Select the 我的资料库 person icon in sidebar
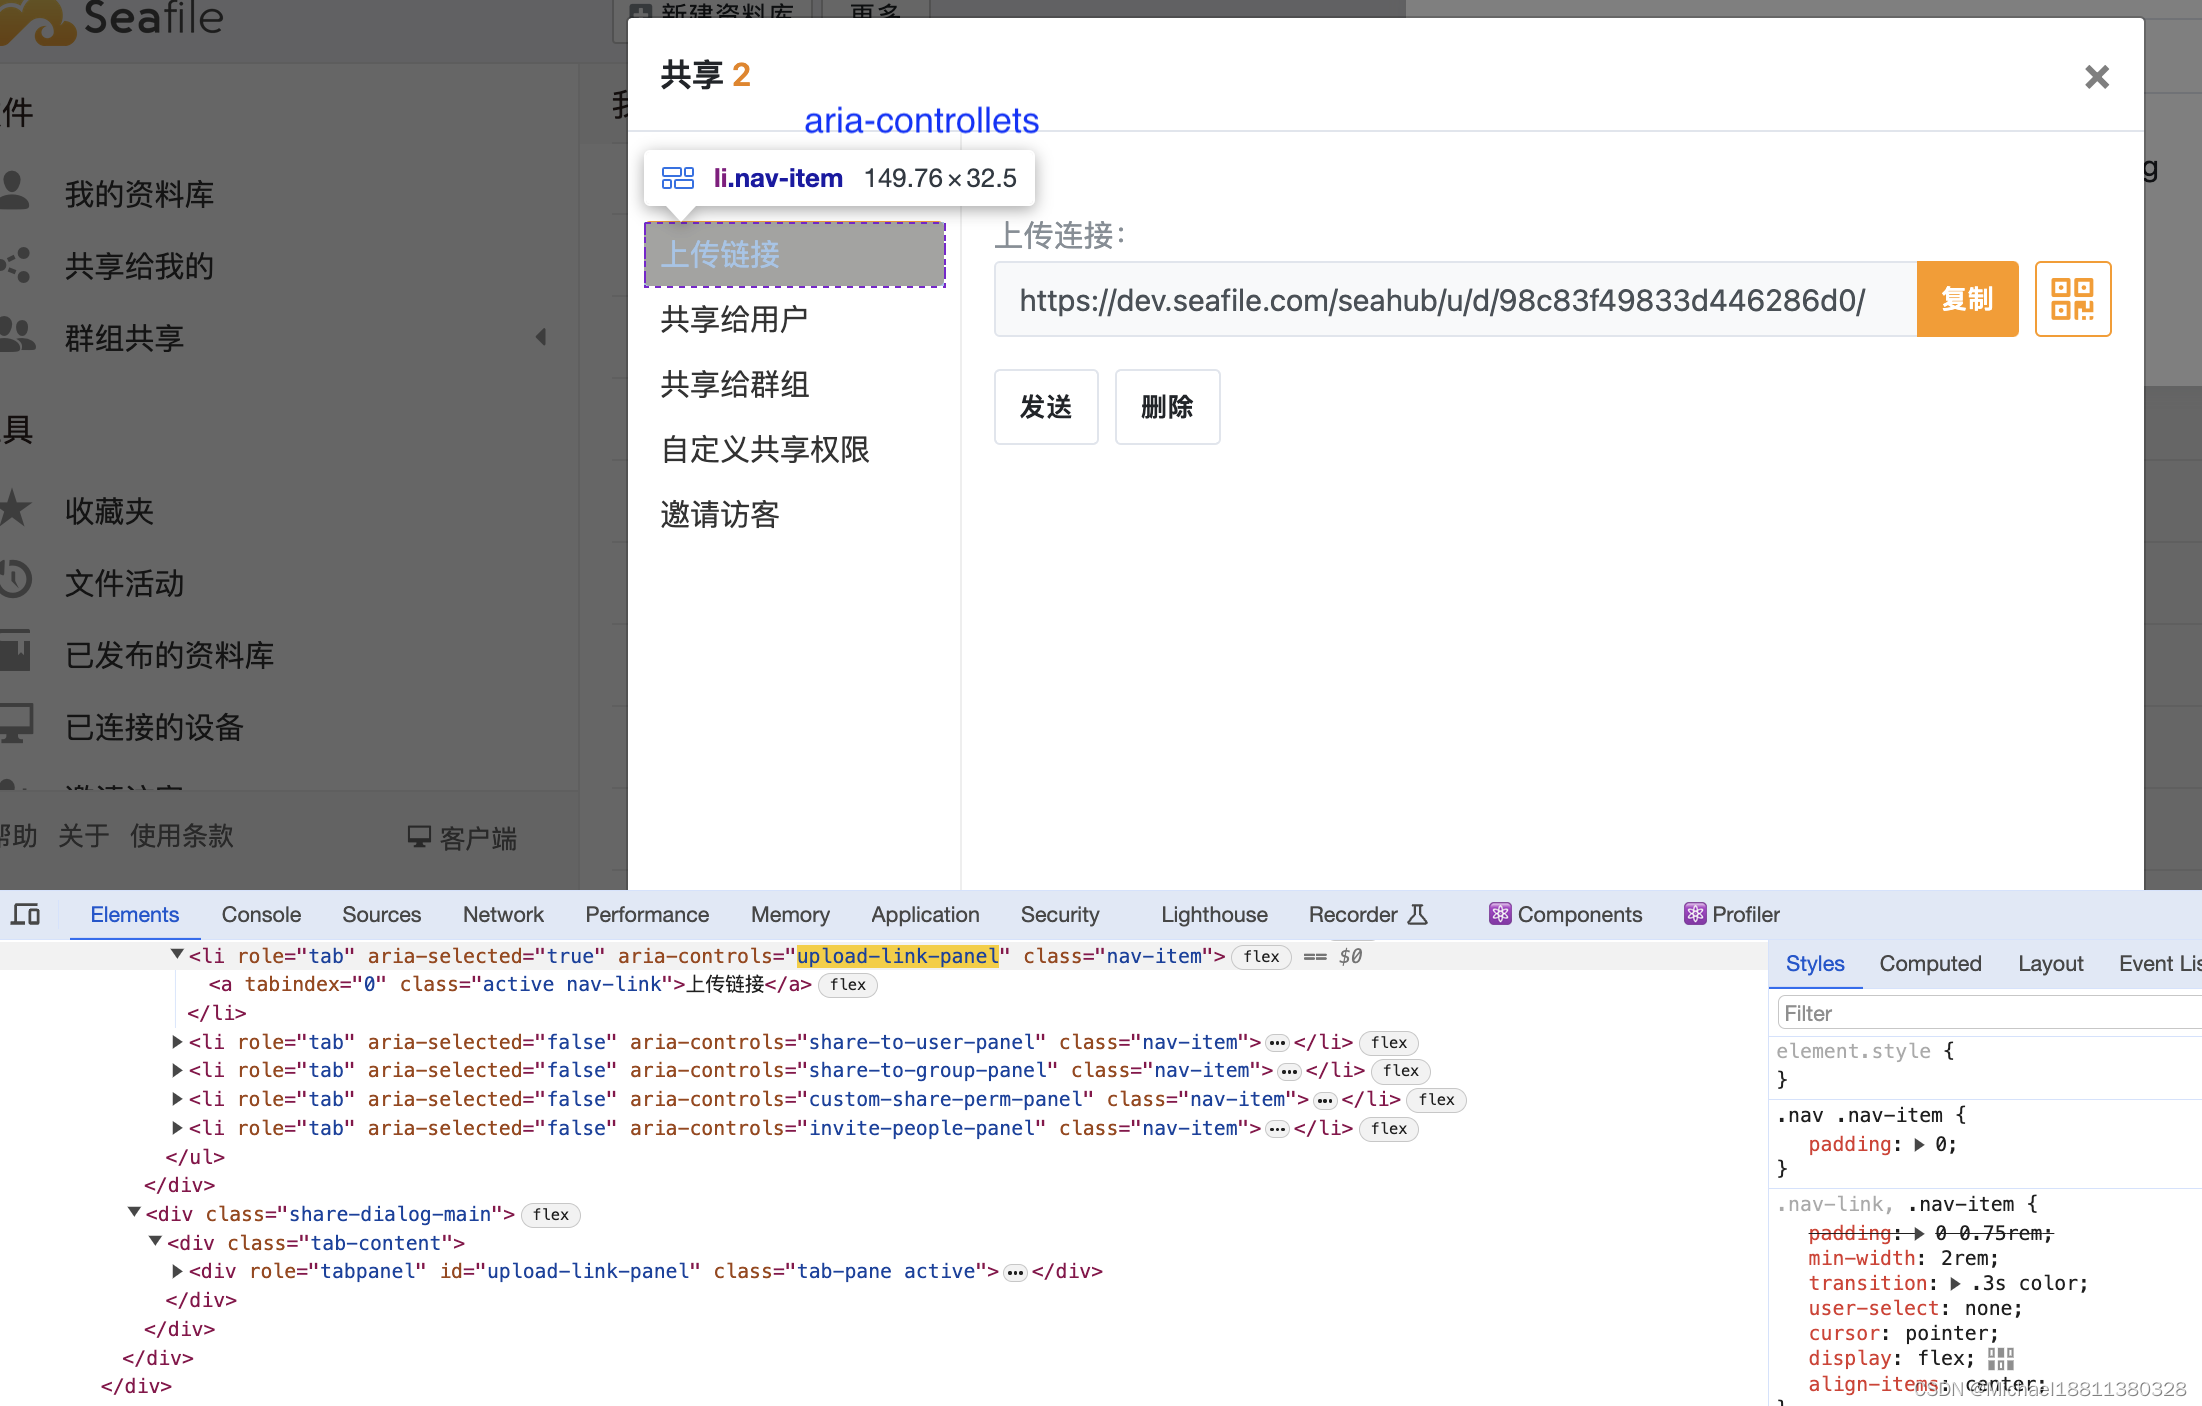 (16, 192)
